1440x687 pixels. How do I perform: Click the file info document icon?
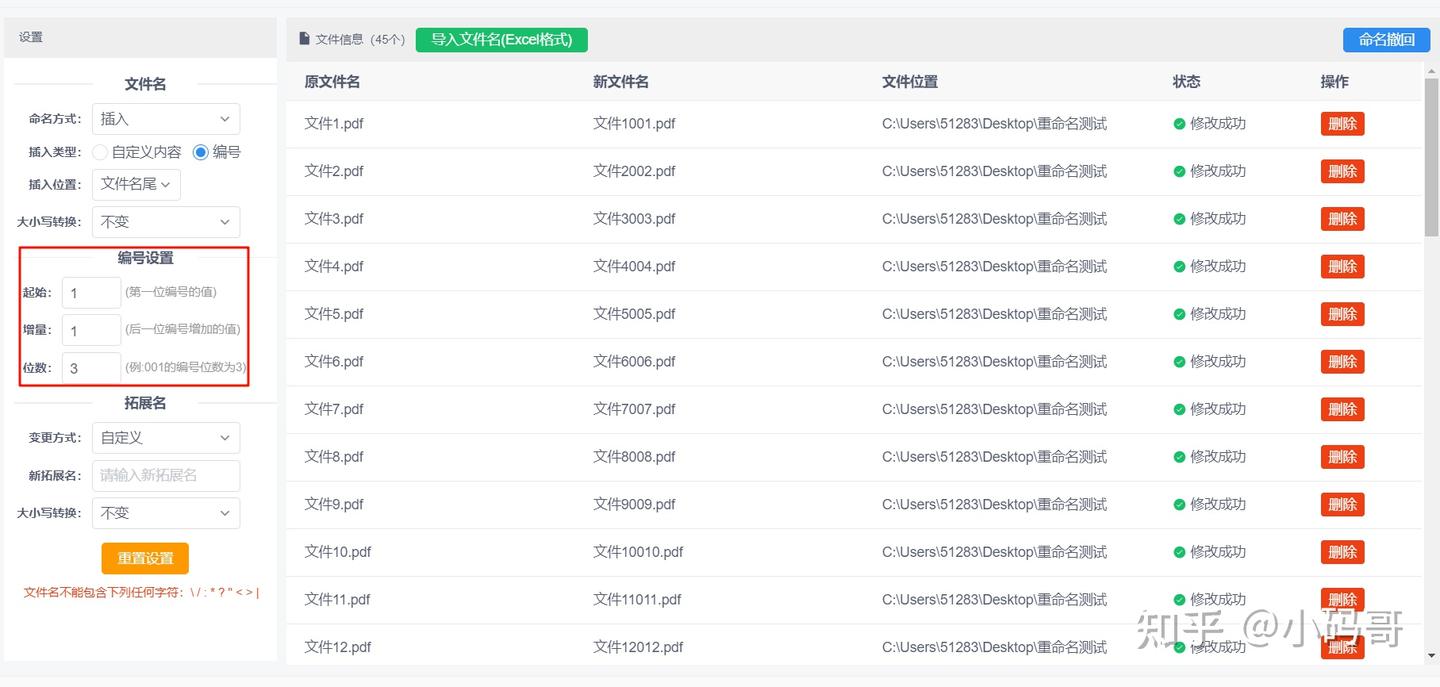pyautogui.click(x=305, y=39)
